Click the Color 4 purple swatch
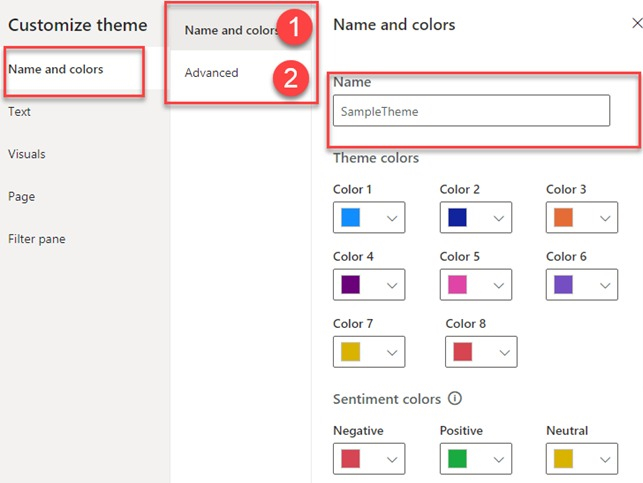Image resolution: width=643 pixels, height=483 pixels. coord(351,285)
